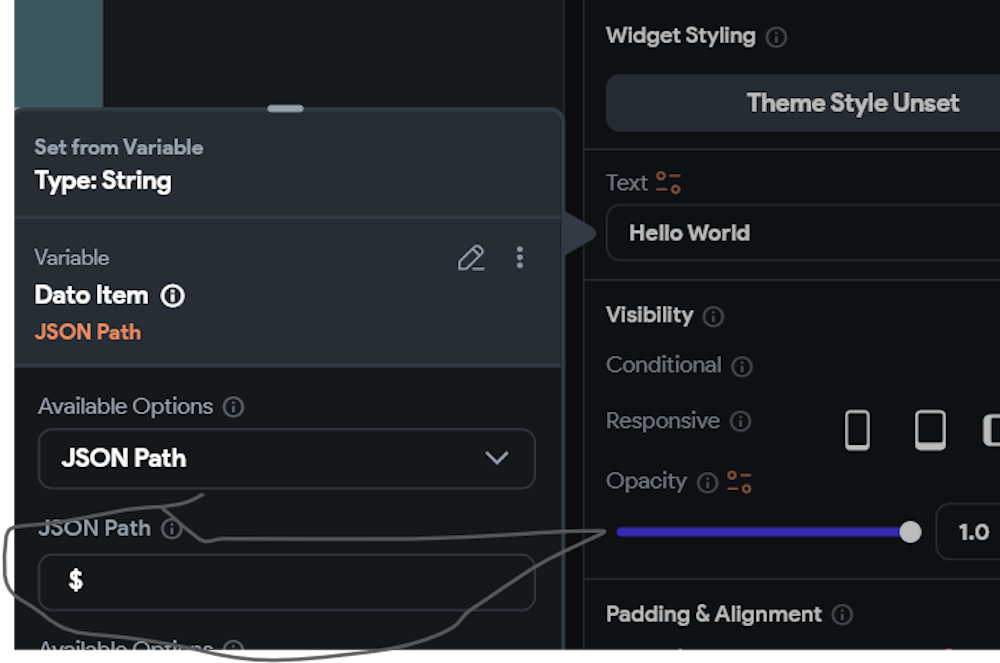This screenshot has height=663, width=1000.
Task: Open the three-dot menu for Dato Item
Action: 519,258
